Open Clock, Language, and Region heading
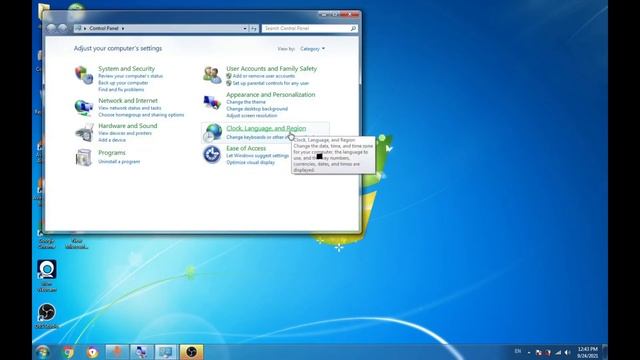Viewport: 640px width, 360px height. click(x=266, y=128)
